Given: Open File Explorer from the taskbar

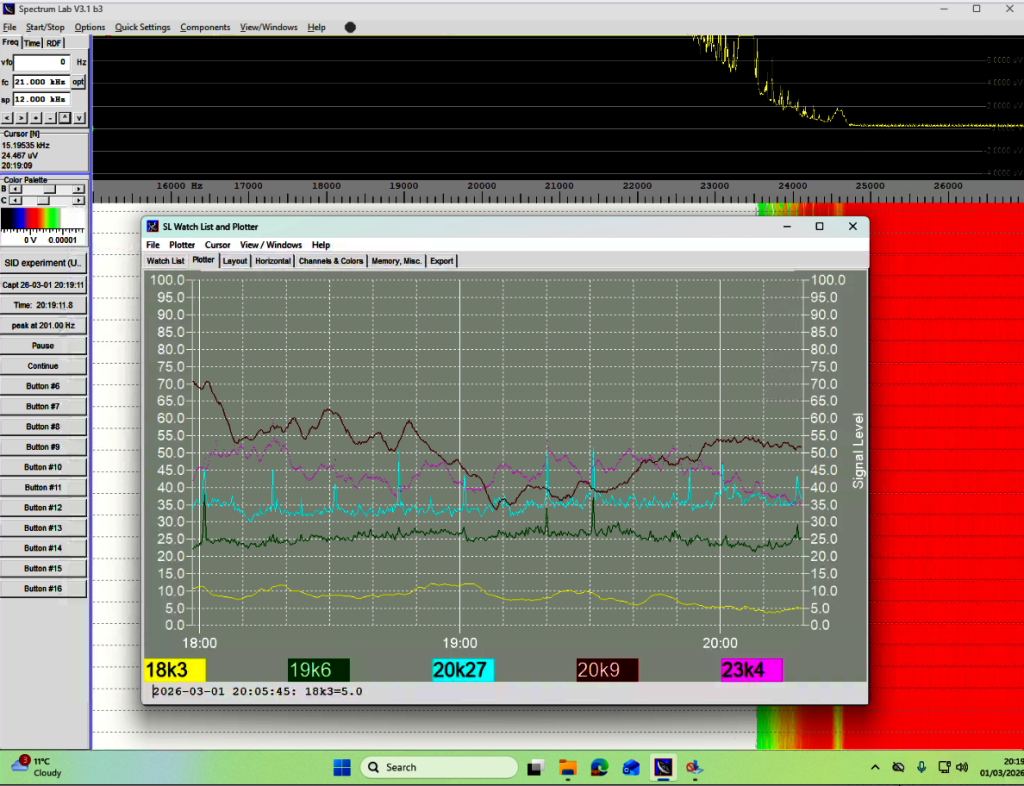Looking at the screenshot, I should [x=568, y=767].
